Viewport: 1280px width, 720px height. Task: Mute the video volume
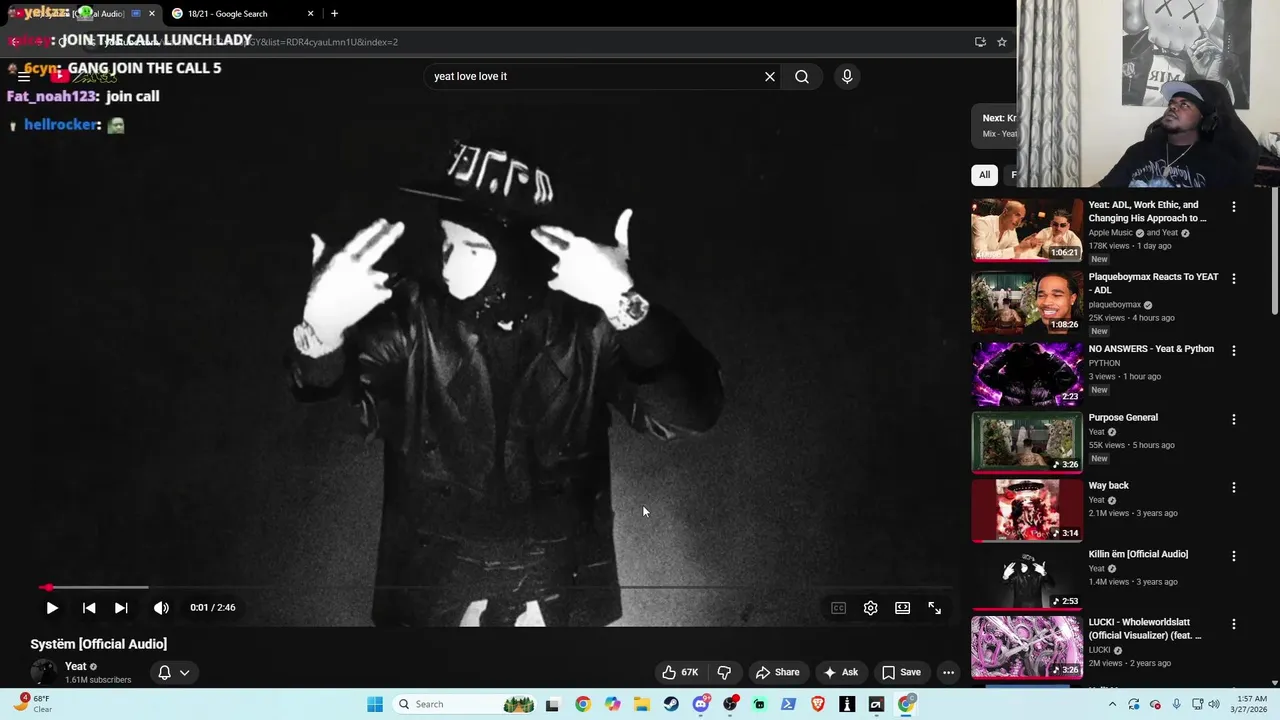click(x=161, y=608)
